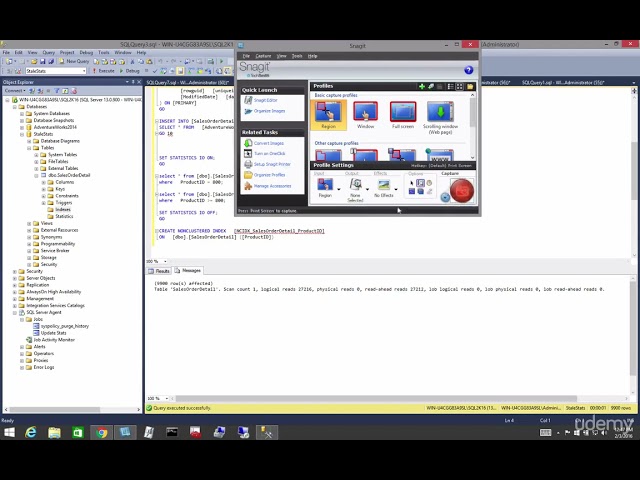The height and width of the screenshot is (480, 640).
Task: Expand the Columns folder under SalesOrderDetail
Action: 43,182
